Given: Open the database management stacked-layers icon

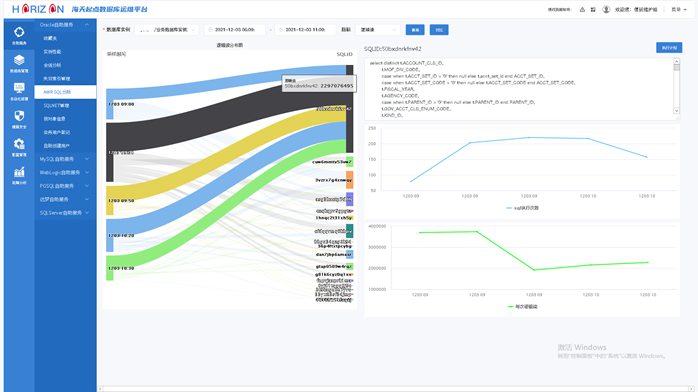Looking at the screenshot, I should point(19,60).
